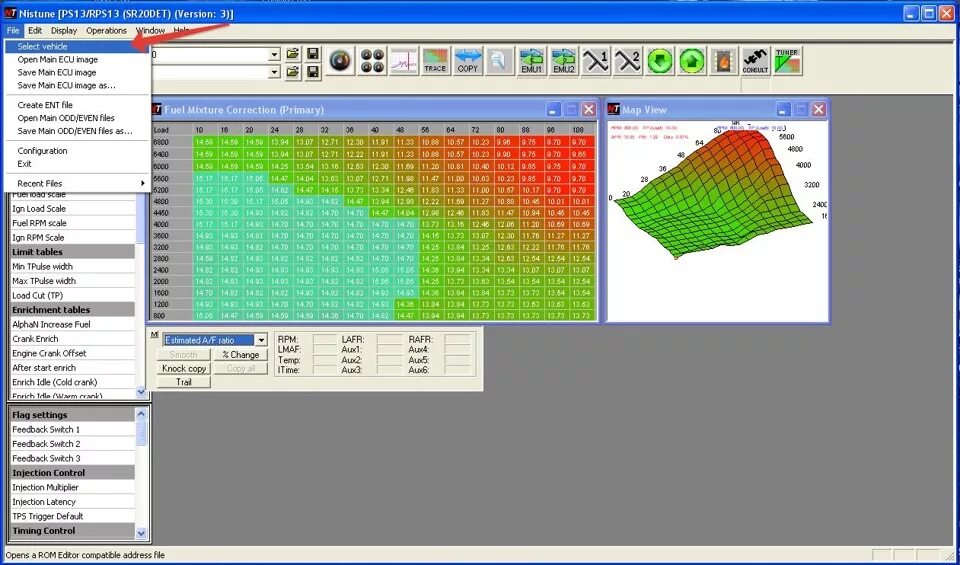Expand the Estimated A/F ratio dropdown
The image size is (960, 565).
261,340
